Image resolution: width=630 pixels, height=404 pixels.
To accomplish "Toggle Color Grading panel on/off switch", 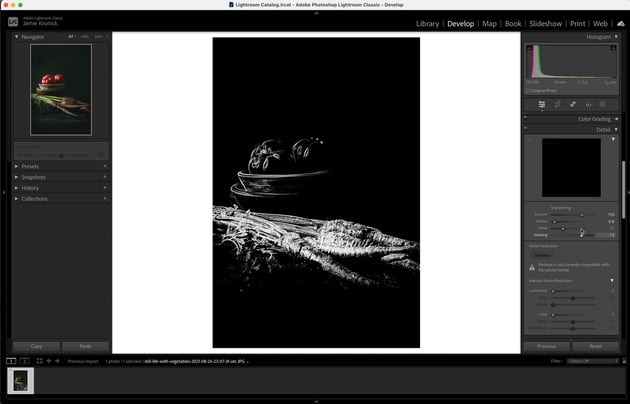I will [526, 118].
